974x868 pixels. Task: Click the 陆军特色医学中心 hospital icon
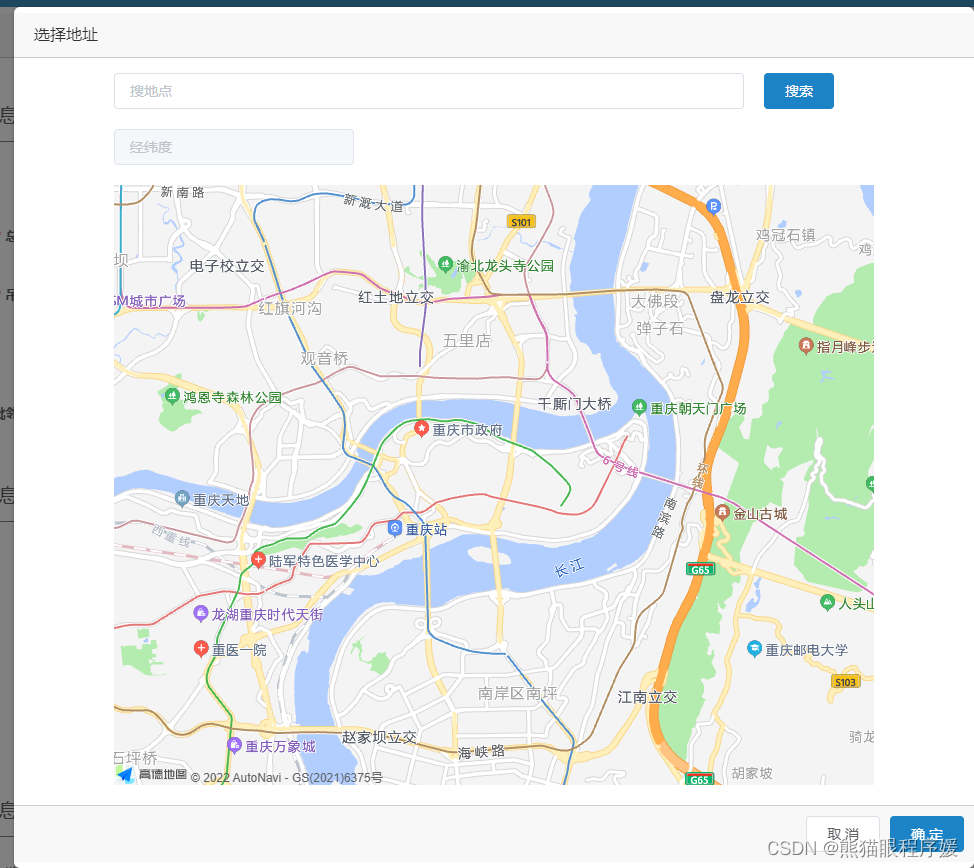258,559
